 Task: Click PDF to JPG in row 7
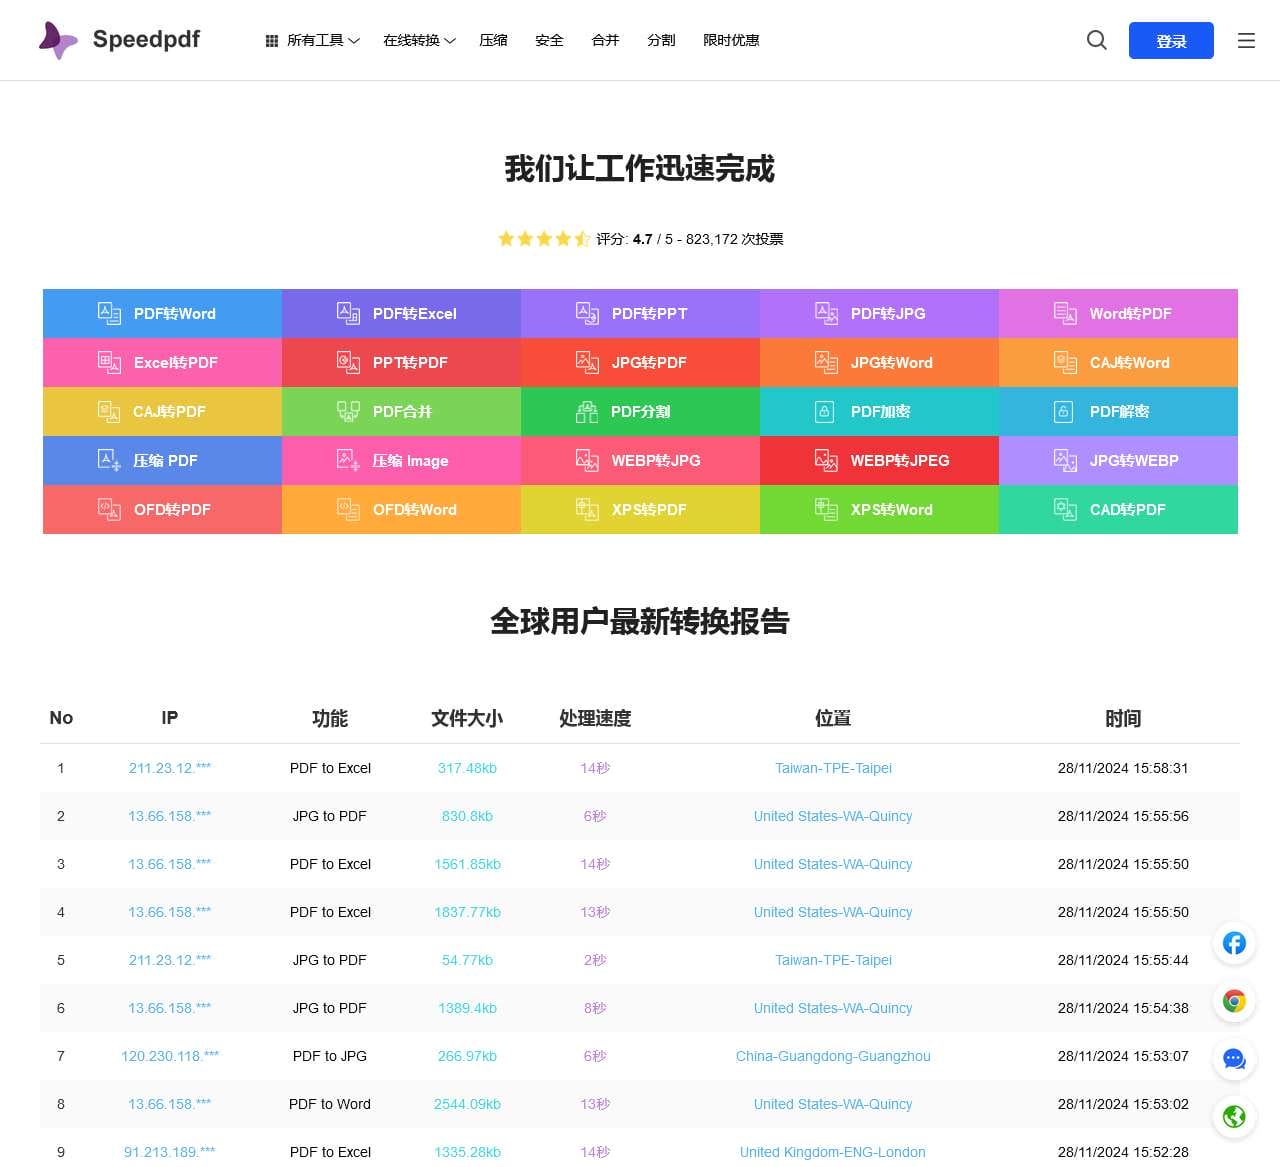click(x=330, y=1056)
